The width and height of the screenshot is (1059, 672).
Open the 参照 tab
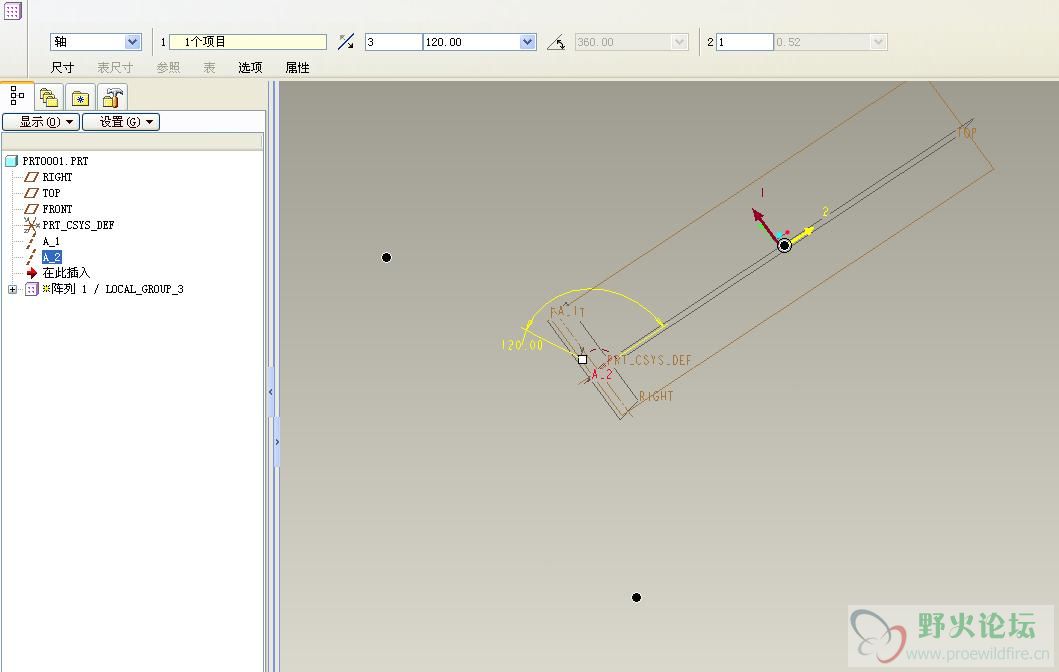168,68
